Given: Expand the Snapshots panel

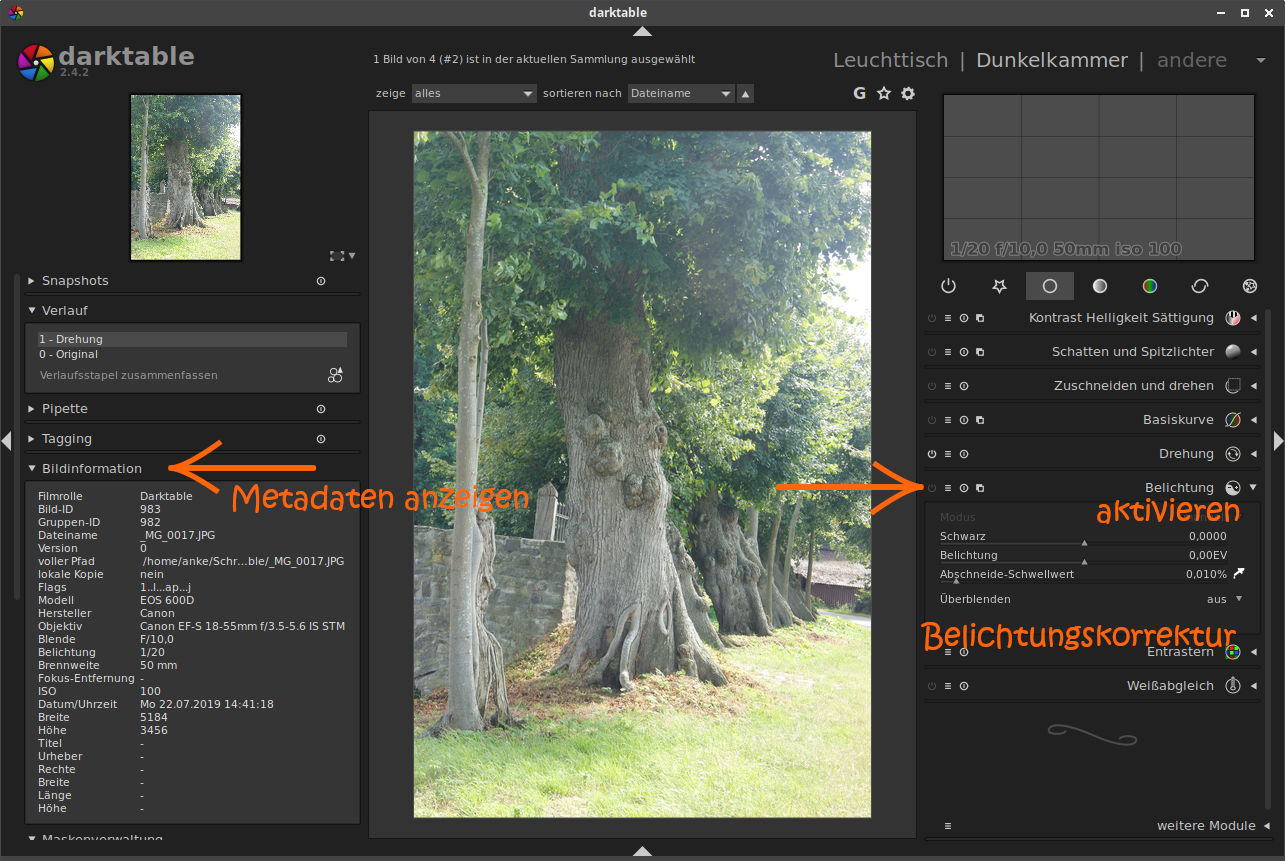Looking at the screenshot, I should point(75,281).
